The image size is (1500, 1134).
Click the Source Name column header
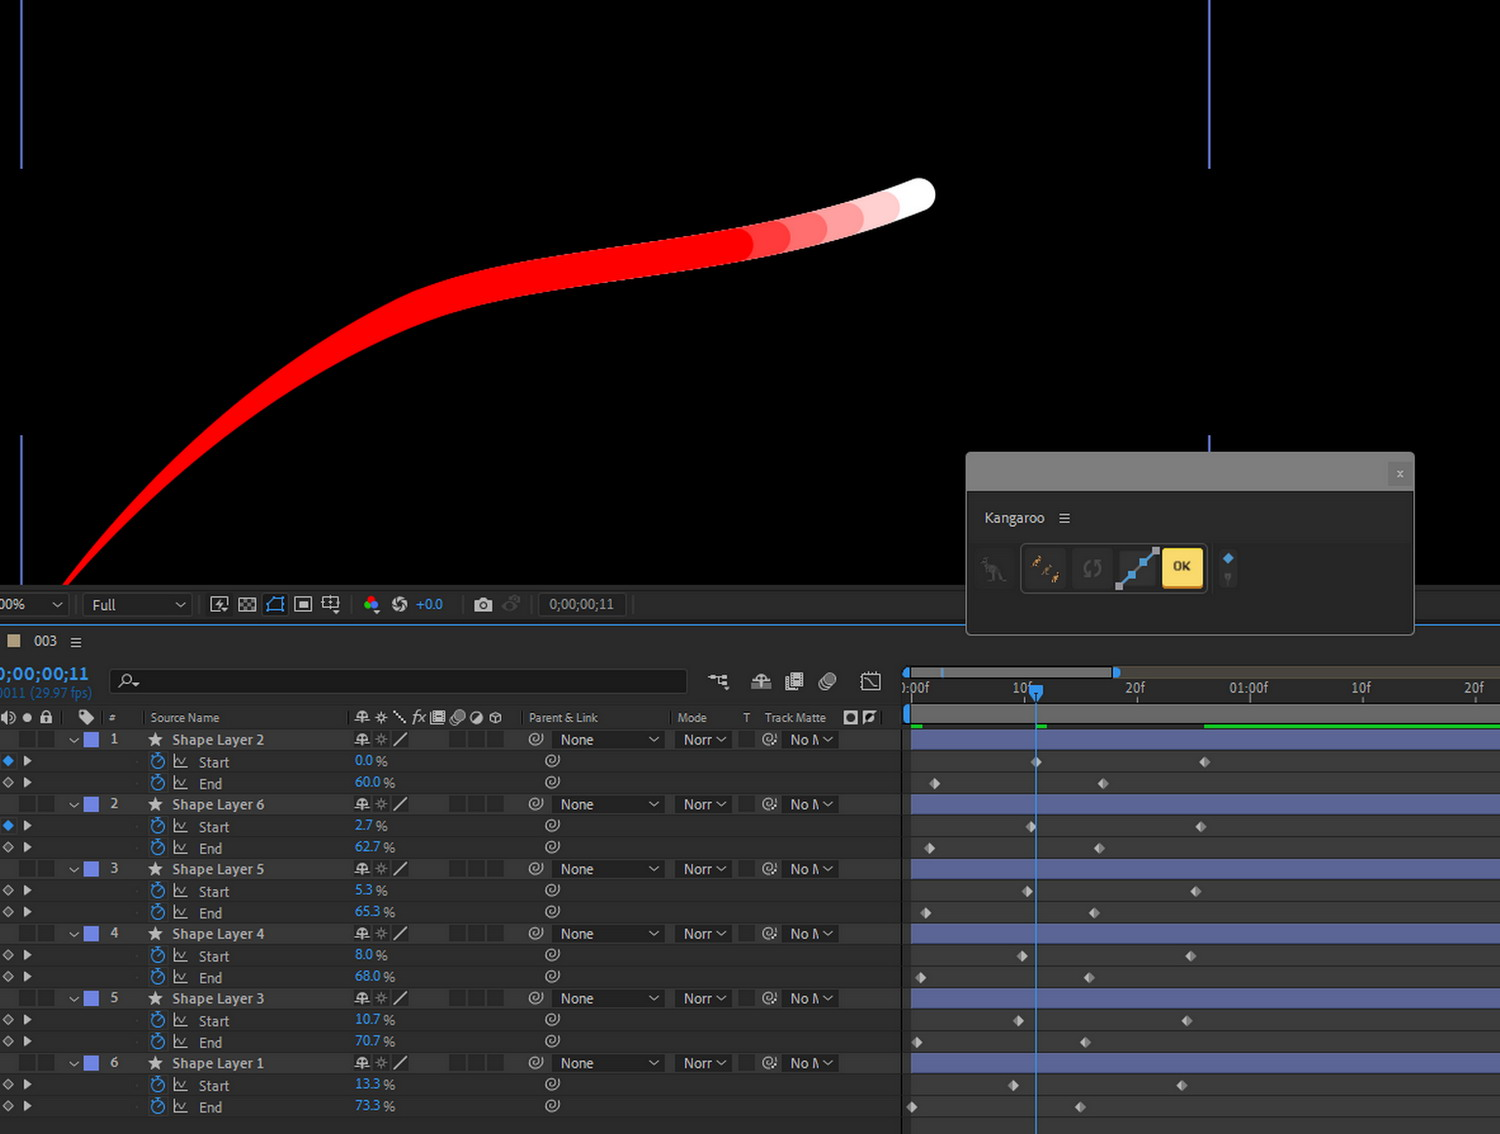(x=184, y=718)
